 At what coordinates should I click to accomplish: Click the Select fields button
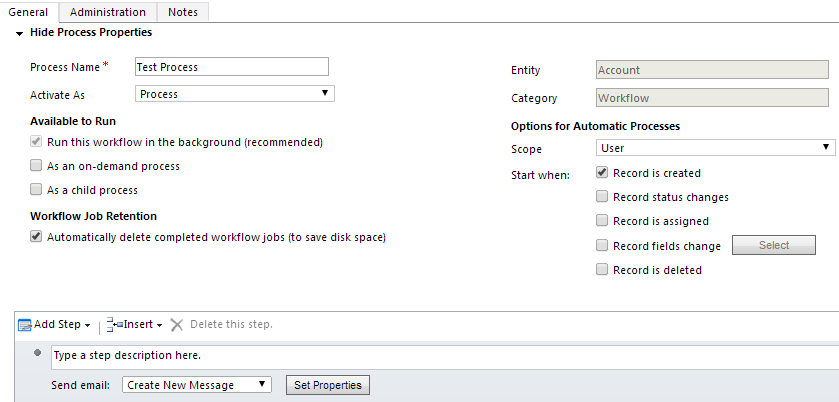(773, 245)
